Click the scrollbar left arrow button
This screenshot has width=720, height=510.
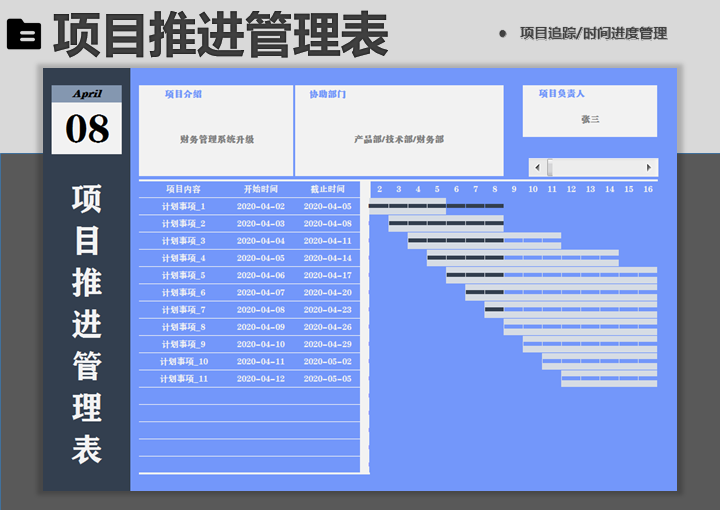[537, 167]
